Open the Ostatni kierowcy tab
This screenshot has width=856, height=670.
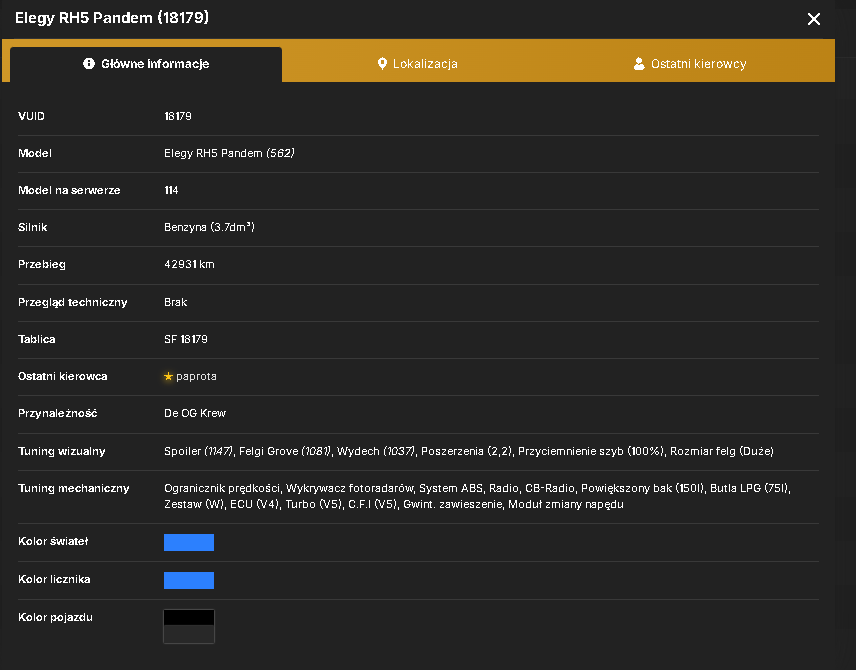[689, 64]
